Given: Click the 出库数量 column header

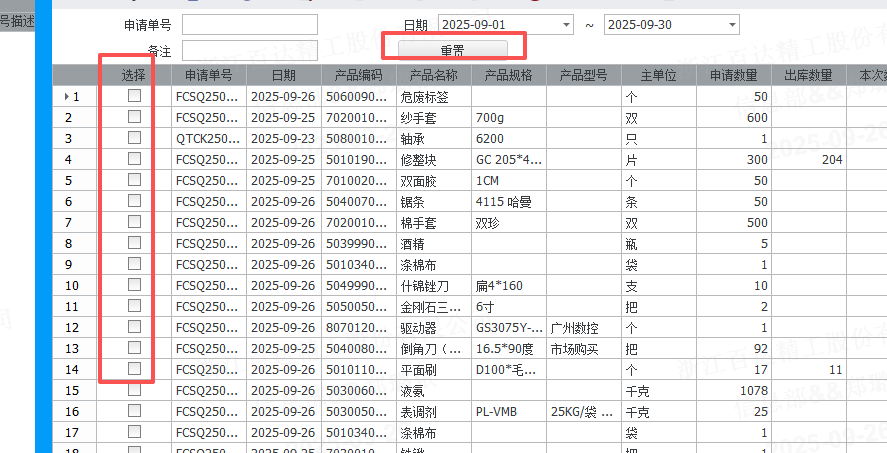Looking at the screenshot, I should coord(809,75).
